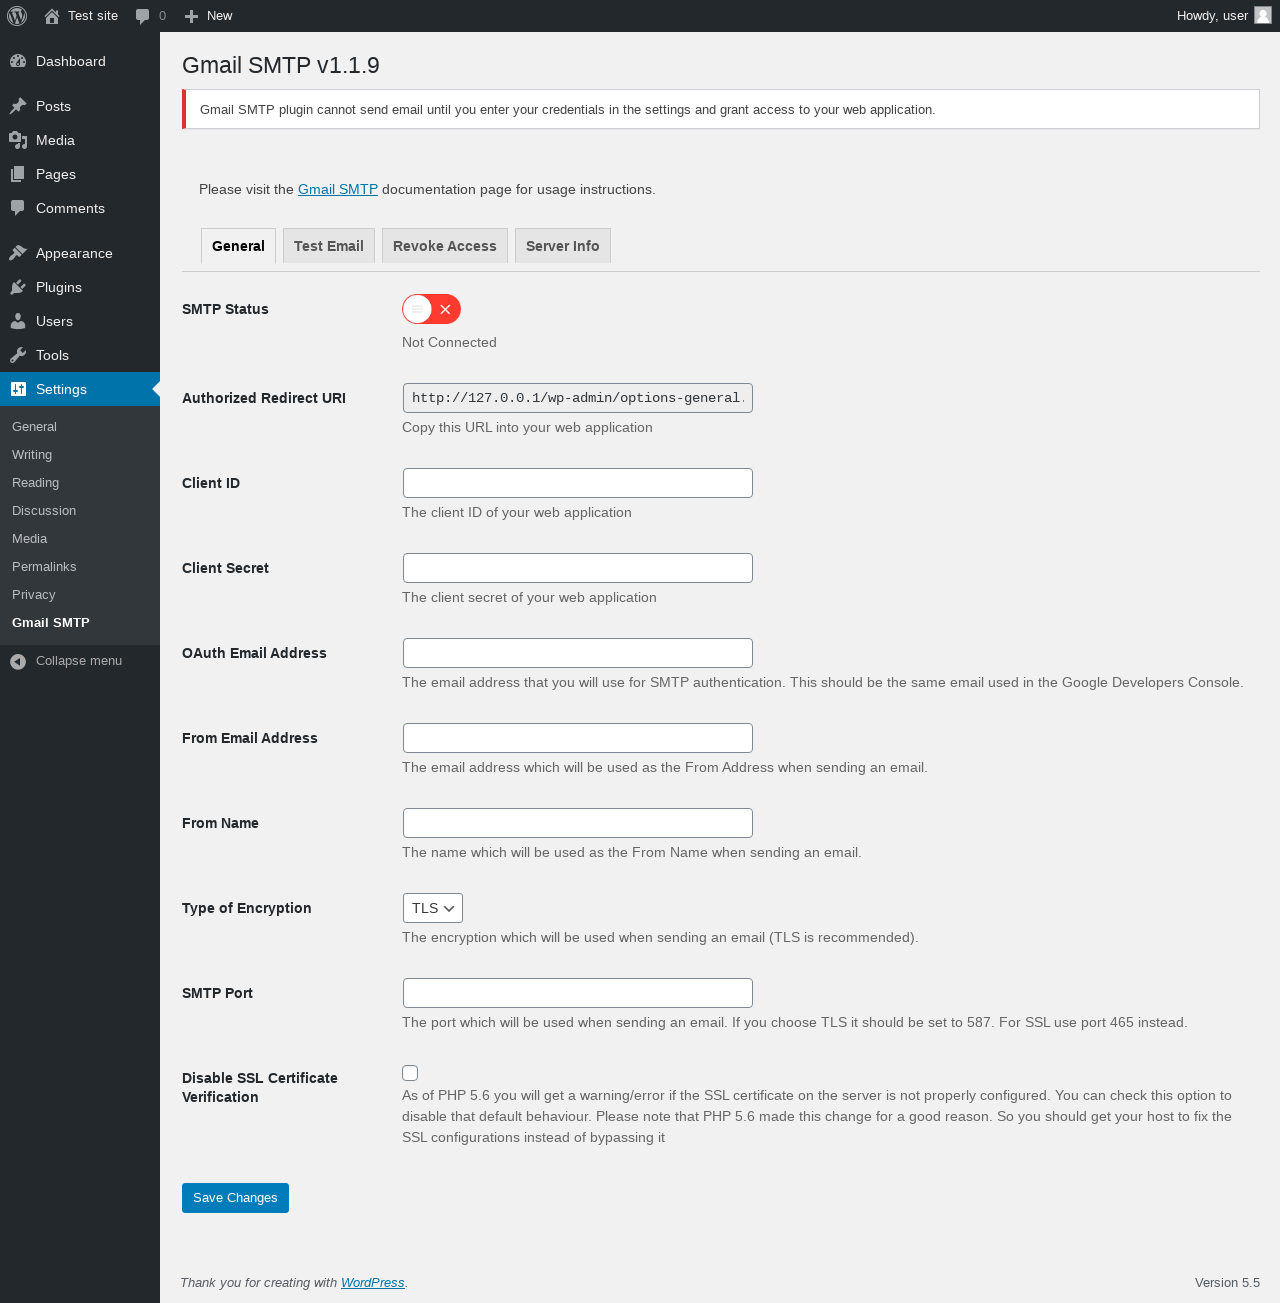Viewport: 1280px width, 1303px height.
Task: Click New in the admin bar
Action: pyautogui.click(x=220, y=16)
